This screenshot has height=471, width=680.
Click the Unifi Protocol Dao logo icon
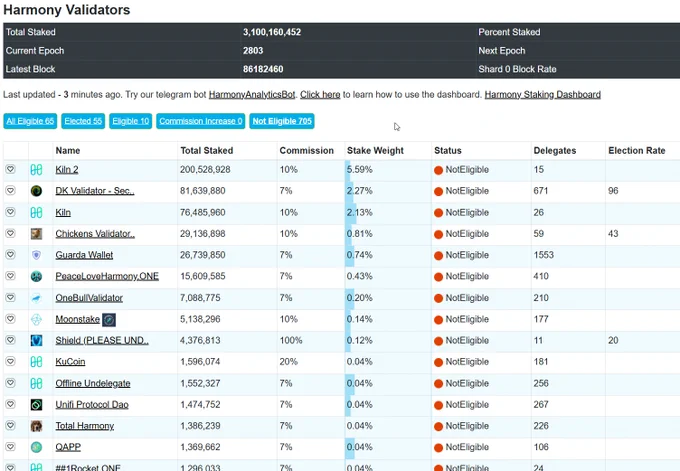[36, 405]
